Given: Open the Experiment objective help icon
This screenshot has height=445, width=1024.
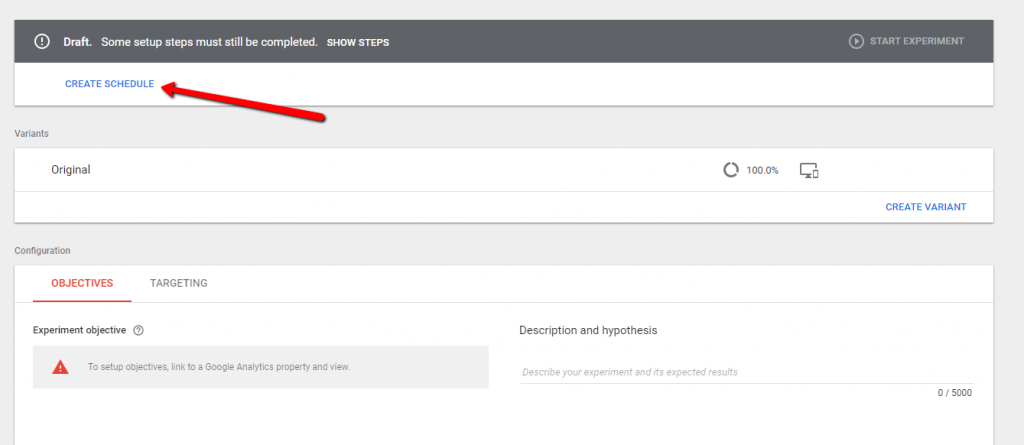Looking at the screenshot, I should 138,330.
